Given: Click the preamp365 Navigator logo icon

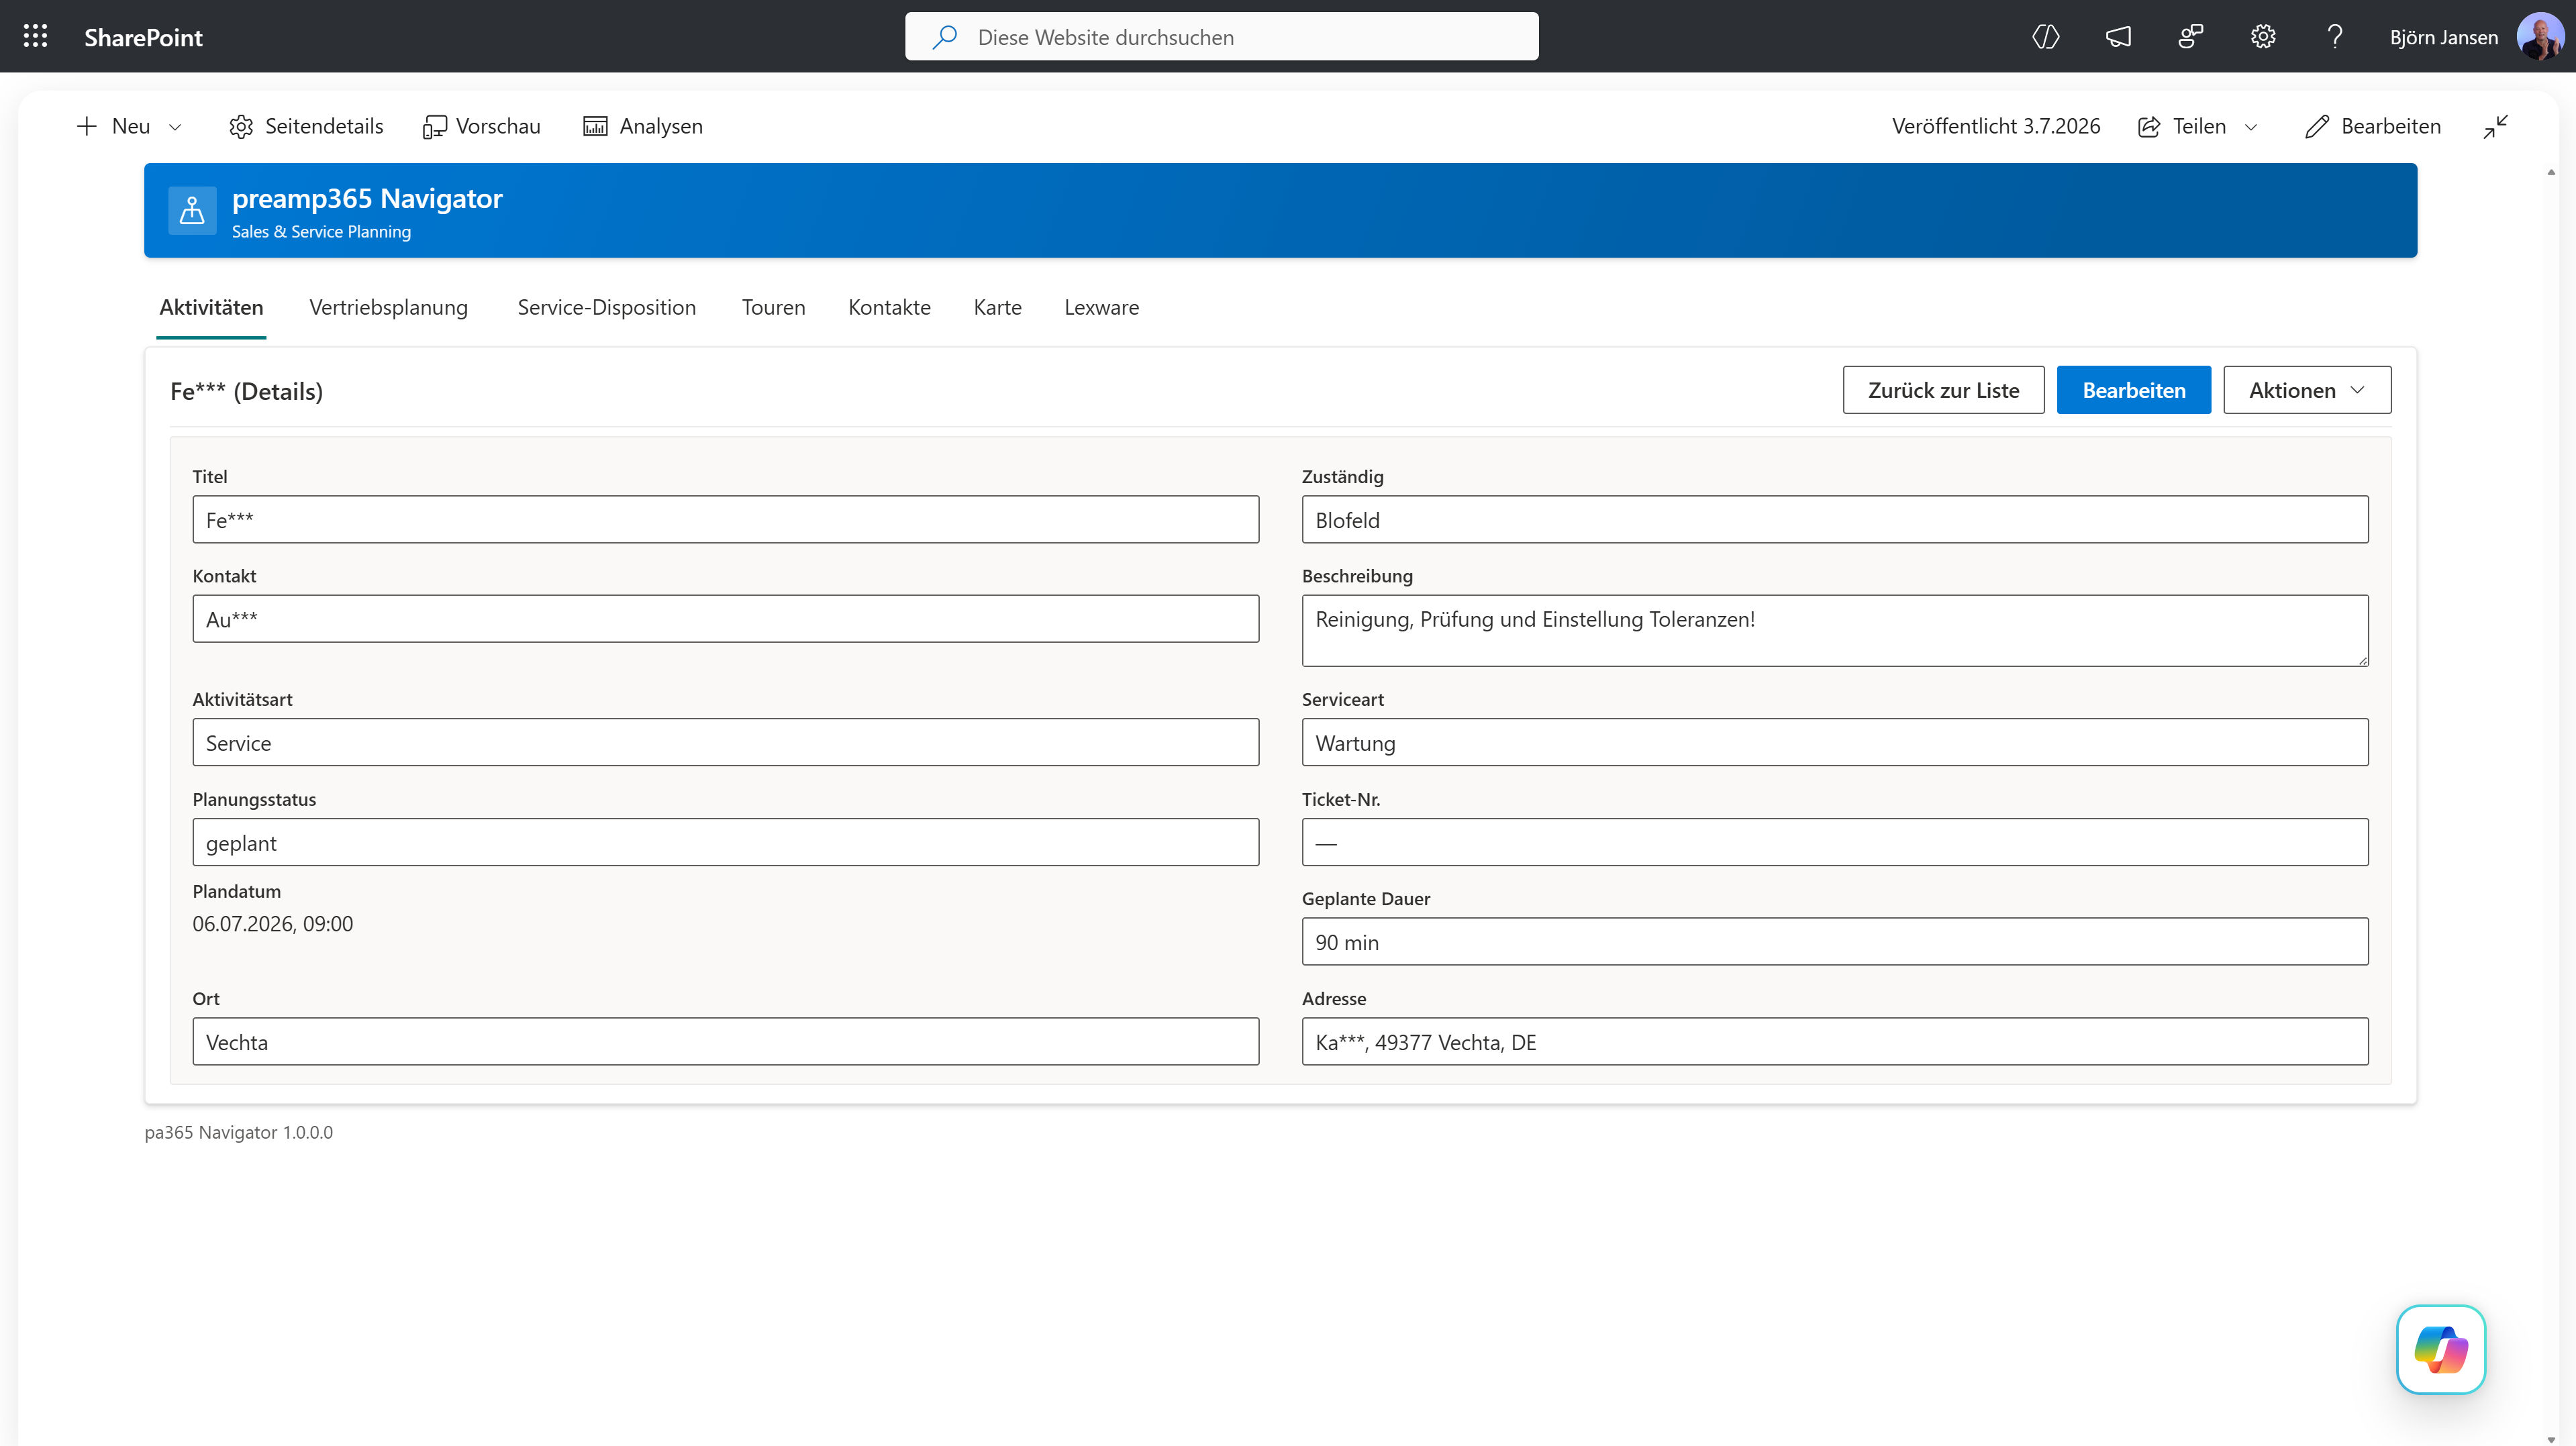Looking at the screenshot, I should coord(192,210).
